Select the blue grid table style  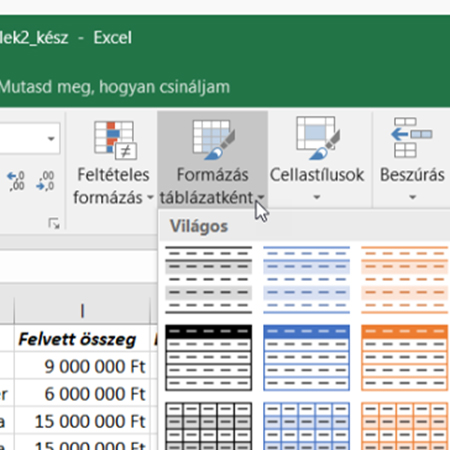307,426
